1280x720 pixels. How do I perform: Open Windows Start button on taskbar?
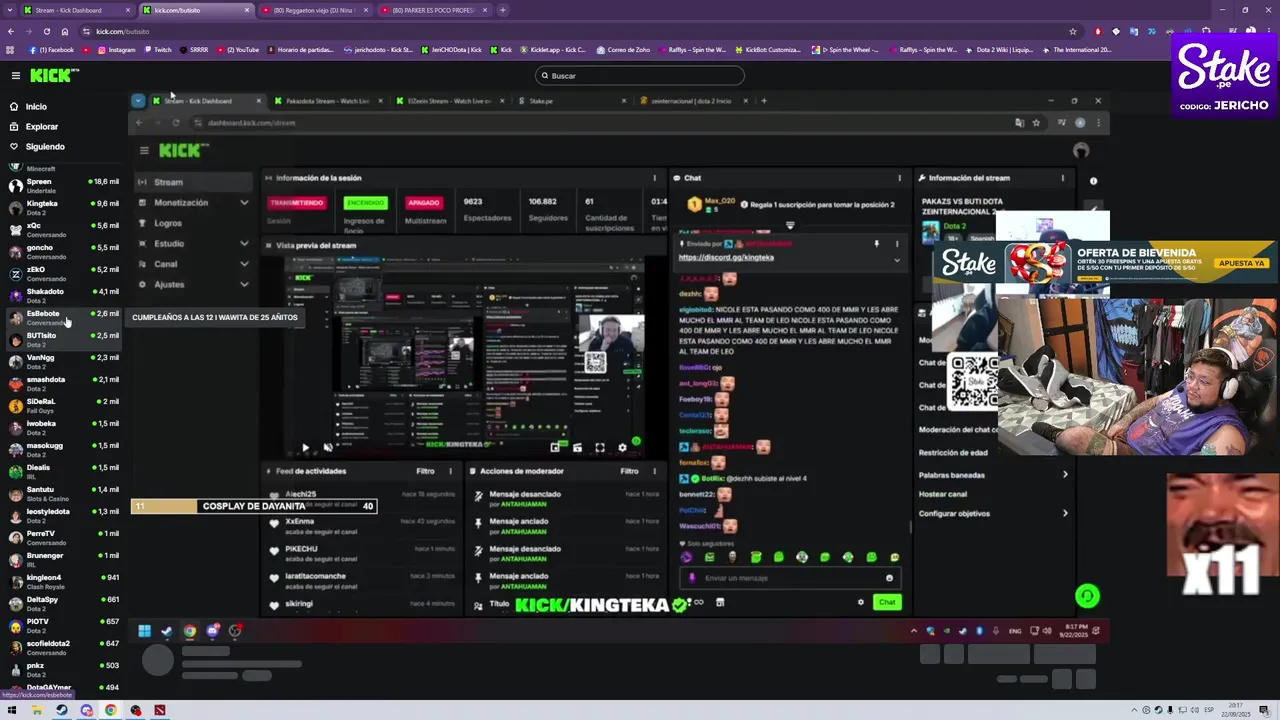[x=11, y=710]
